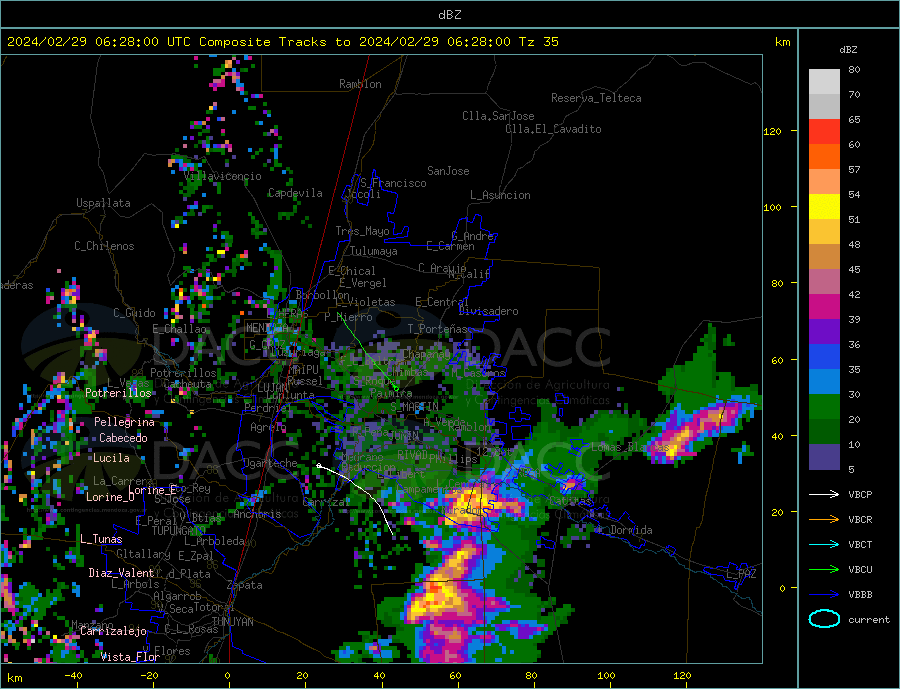900x689 pixels.
Task: Click the 'Tz 35' text in header
Action: click(539, 42)
